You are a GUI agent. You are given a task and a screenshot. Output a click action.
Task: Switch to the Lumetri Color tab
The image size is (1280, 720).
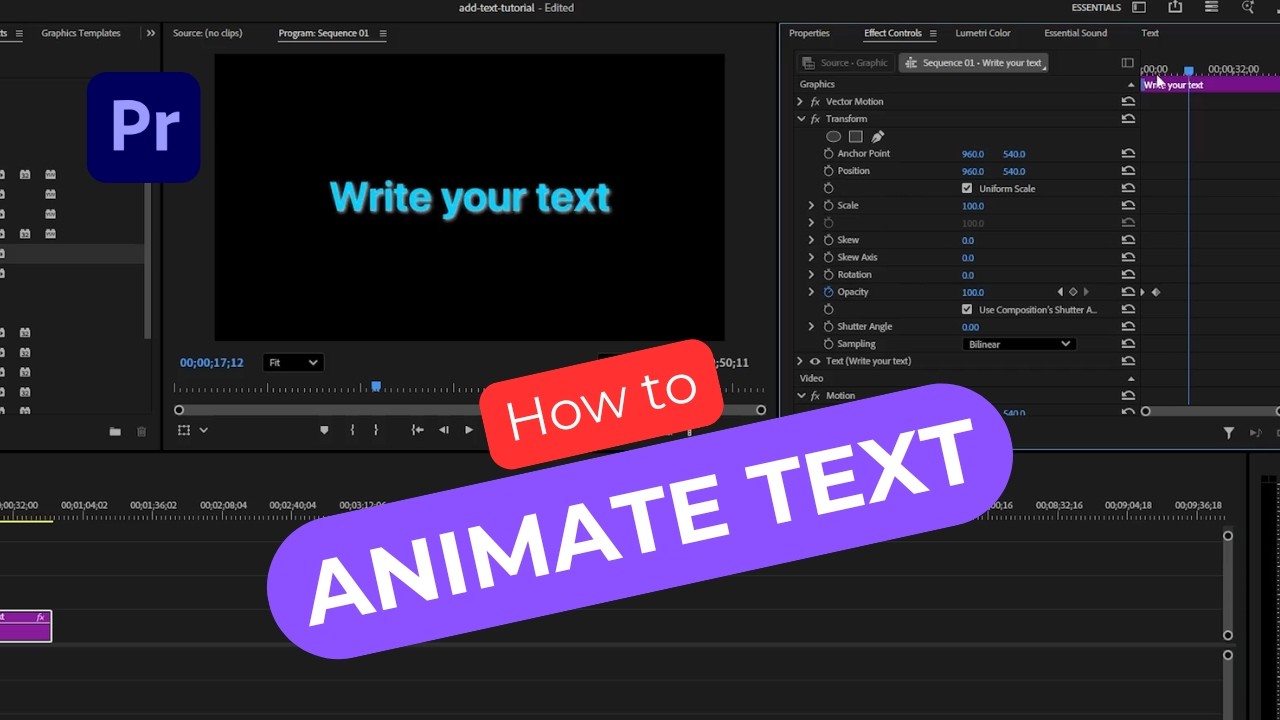pos(983,33)
